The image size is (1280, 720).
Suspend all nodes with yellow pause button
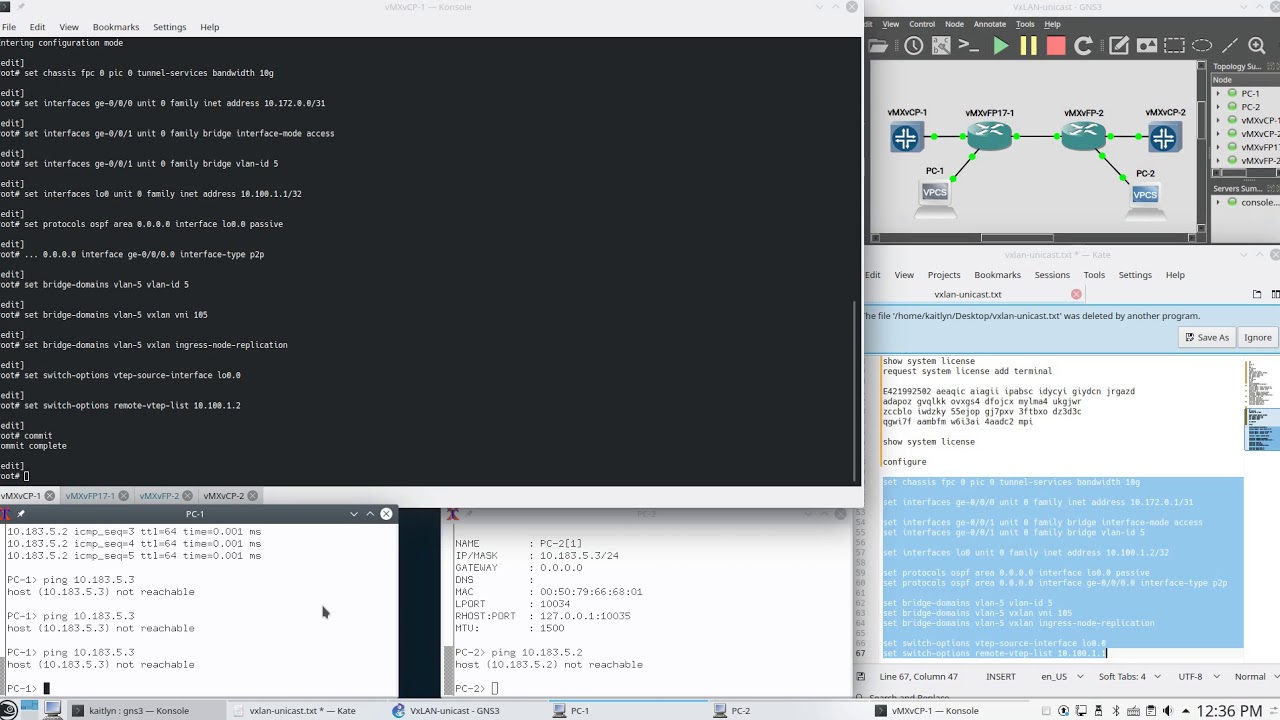tap(1028, 46)
